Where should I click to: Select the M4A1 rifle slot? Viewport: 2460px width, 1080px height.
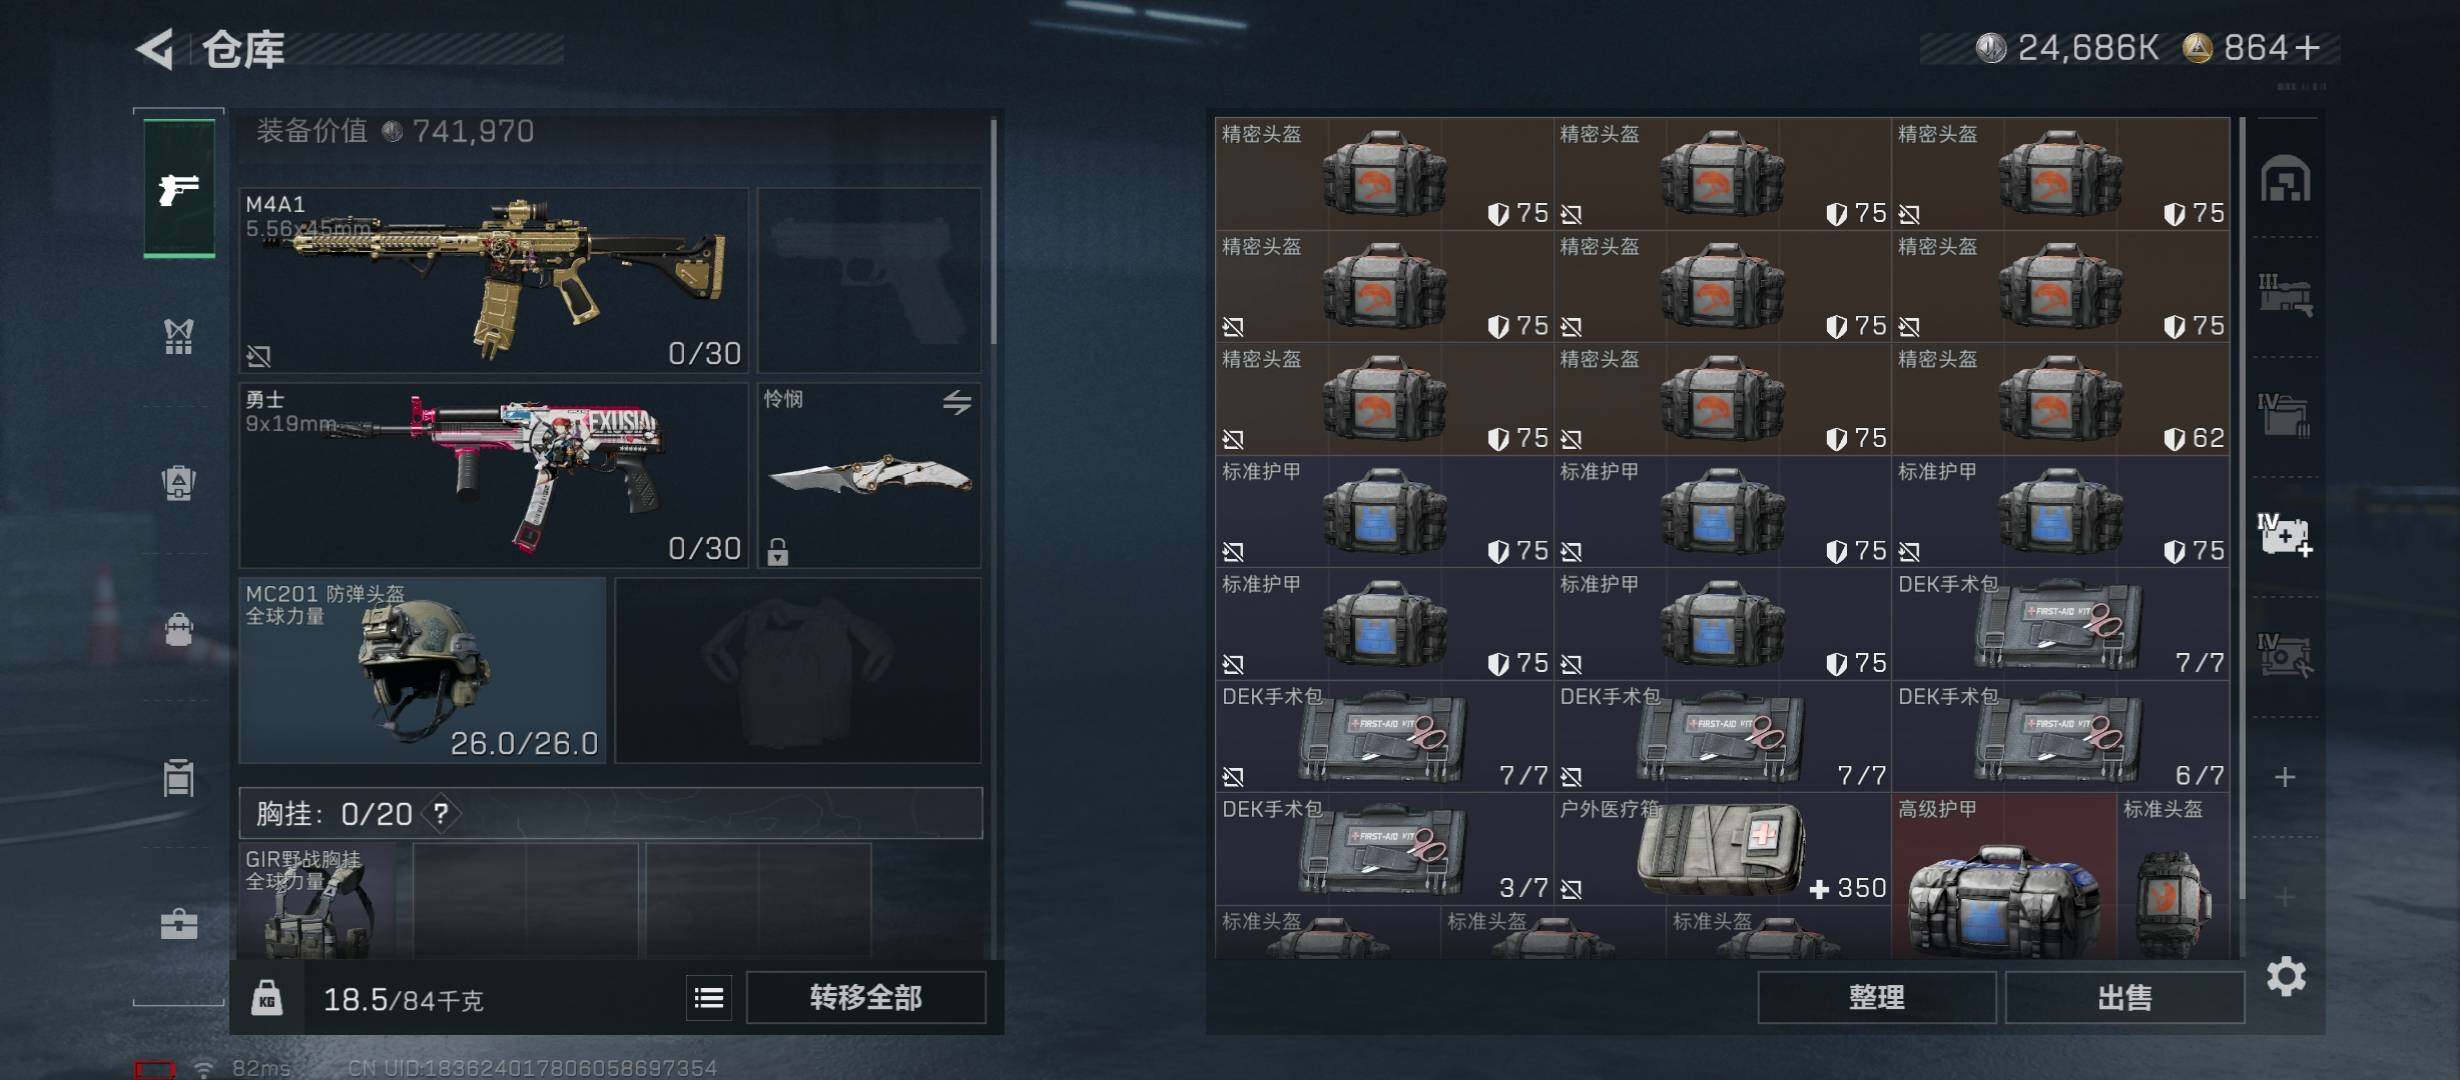coord(494,280)
